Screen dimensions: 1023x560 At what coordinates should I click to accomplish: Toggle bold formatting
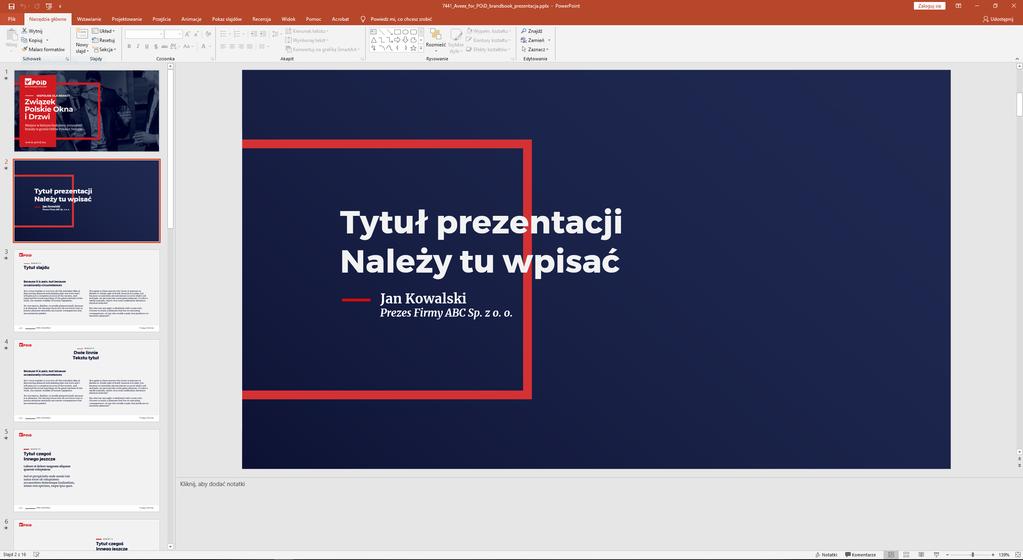click(x=129, y=46)
